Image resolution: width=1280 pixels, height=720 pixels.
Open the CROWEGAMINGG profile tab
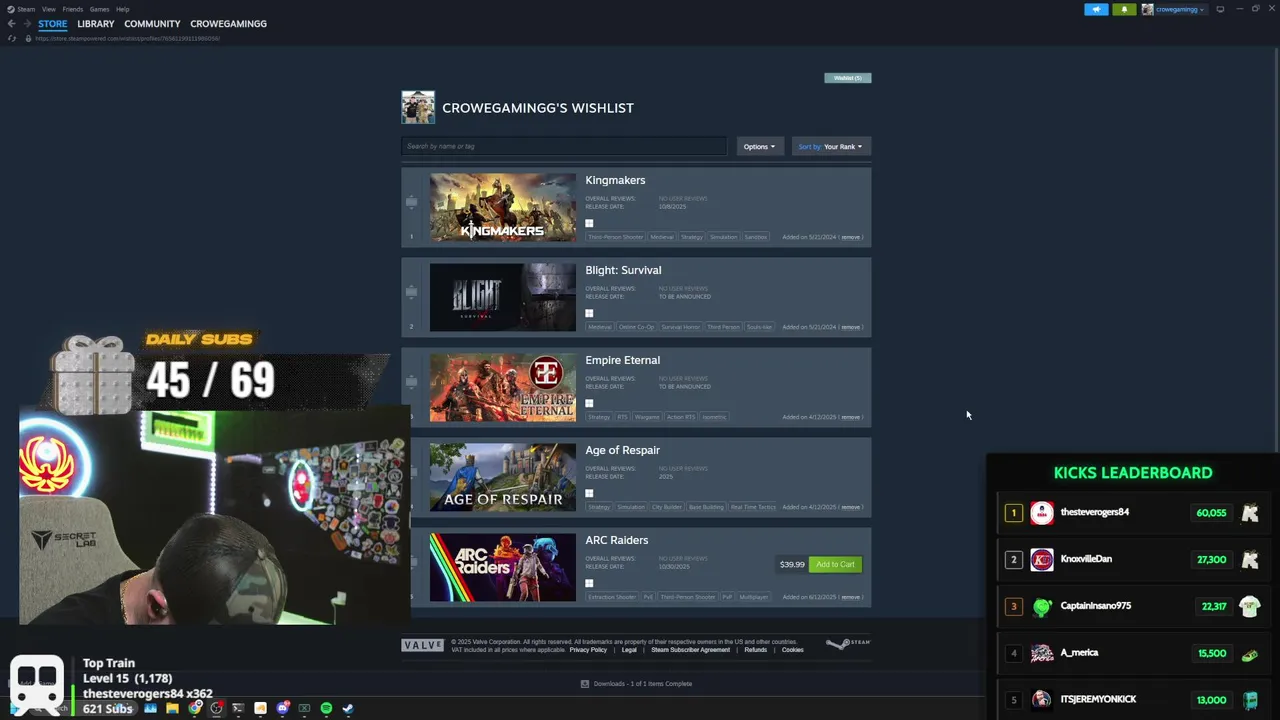point(228,24)
